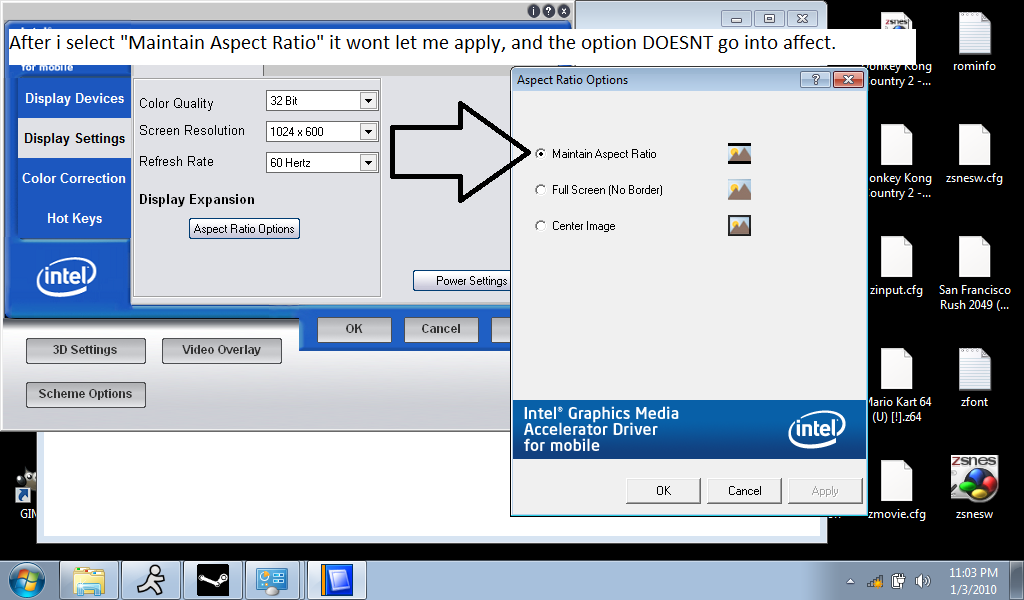Open the Windows Start menu
The width and height of the screenshot is (1024, 600).
pyautogui.click(x=27, y=580)
